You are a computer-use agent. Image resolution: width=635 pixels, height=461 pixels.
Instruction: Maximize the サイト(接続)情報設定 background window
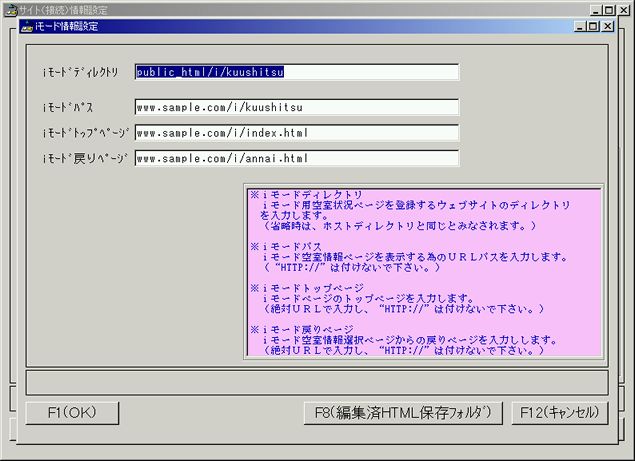click(609, 10)
